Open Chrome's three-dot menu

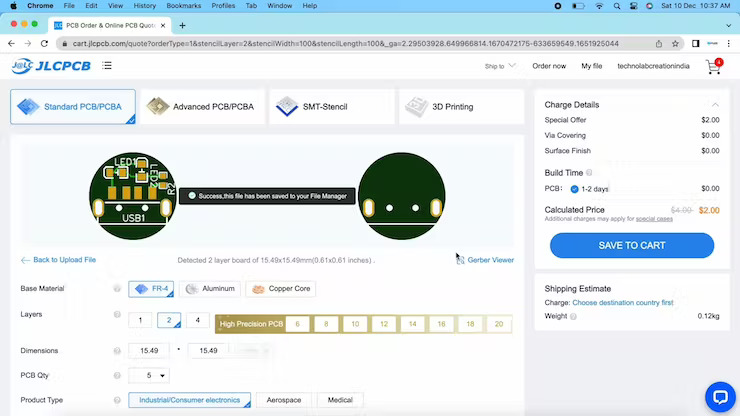[x=729, y=43]
